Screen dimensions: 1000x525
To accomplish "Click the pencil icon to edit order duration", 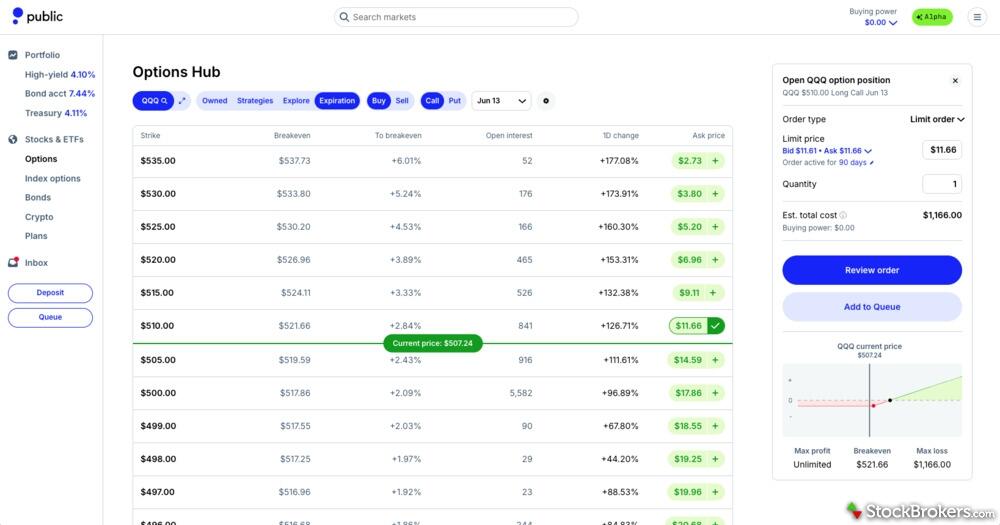I will (x=871, y=162).
